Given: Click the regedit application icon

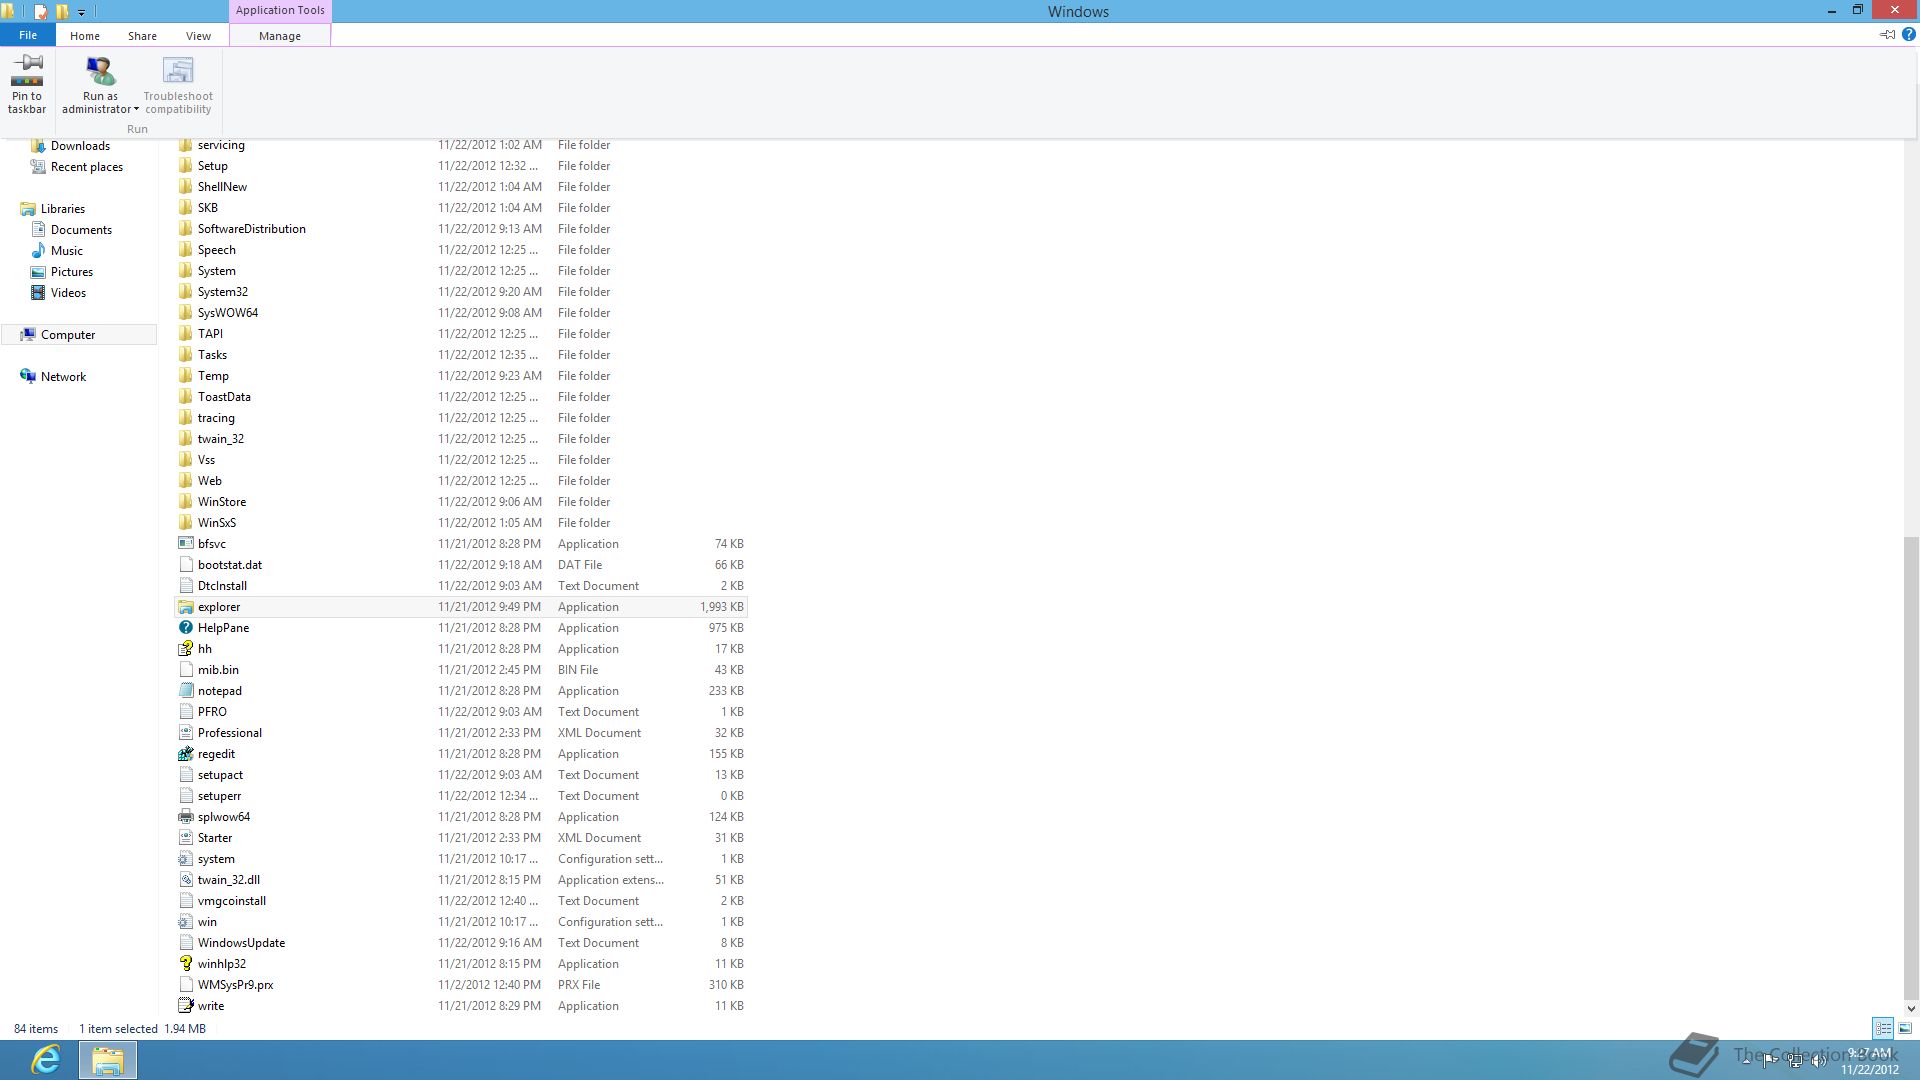Looking at the screenshot, I should tap(185, 754).
